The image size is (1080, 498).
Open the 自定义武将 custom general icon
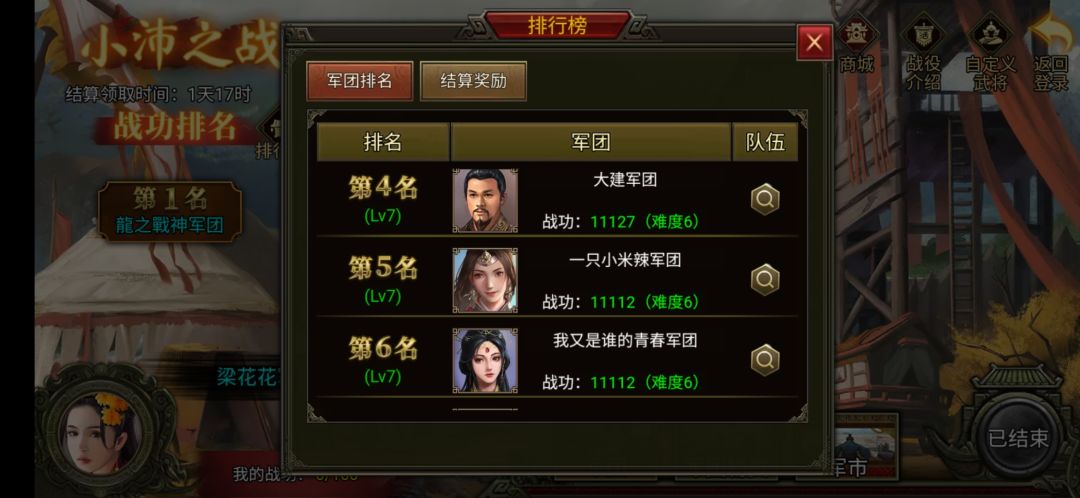coord(990,55)
